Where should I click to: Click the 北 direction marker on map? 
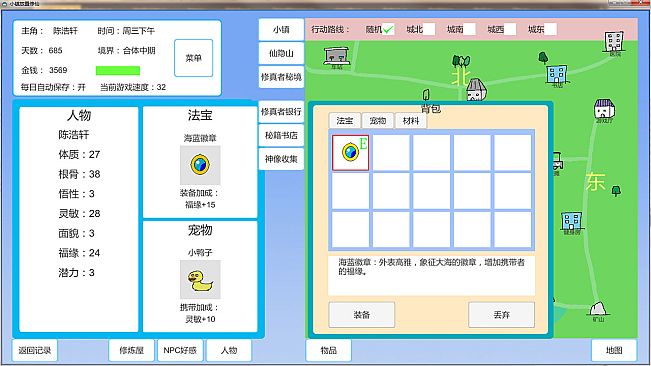tap(460, 76)
